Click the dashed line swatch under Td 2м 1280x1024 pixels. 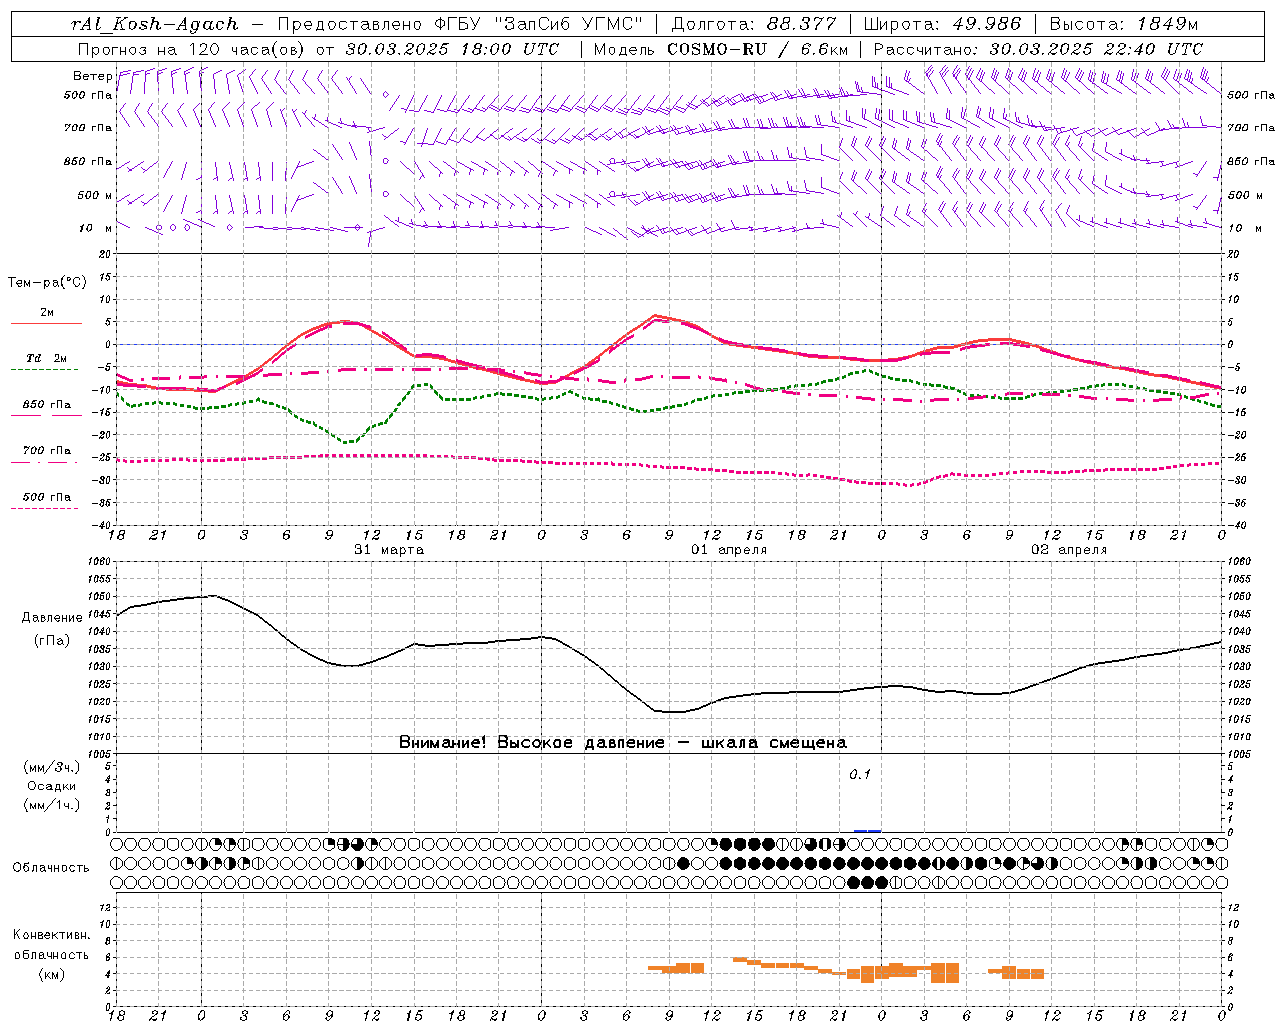pyautogui.click(x=46, y=370)
